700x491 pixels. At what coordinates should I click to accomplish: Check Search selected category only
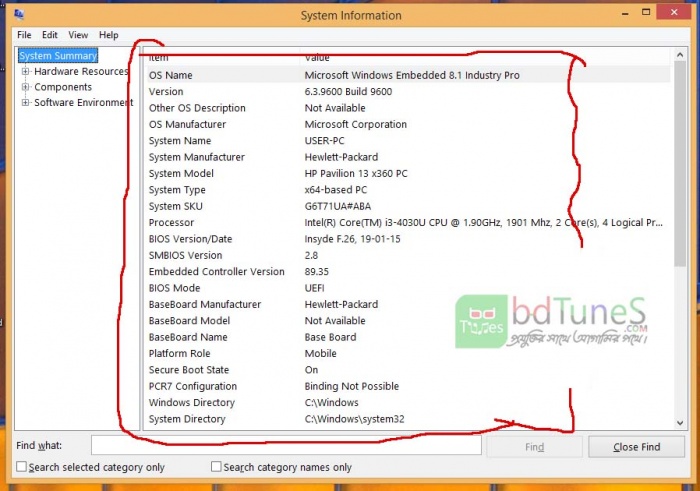click(x=21, y=466)
